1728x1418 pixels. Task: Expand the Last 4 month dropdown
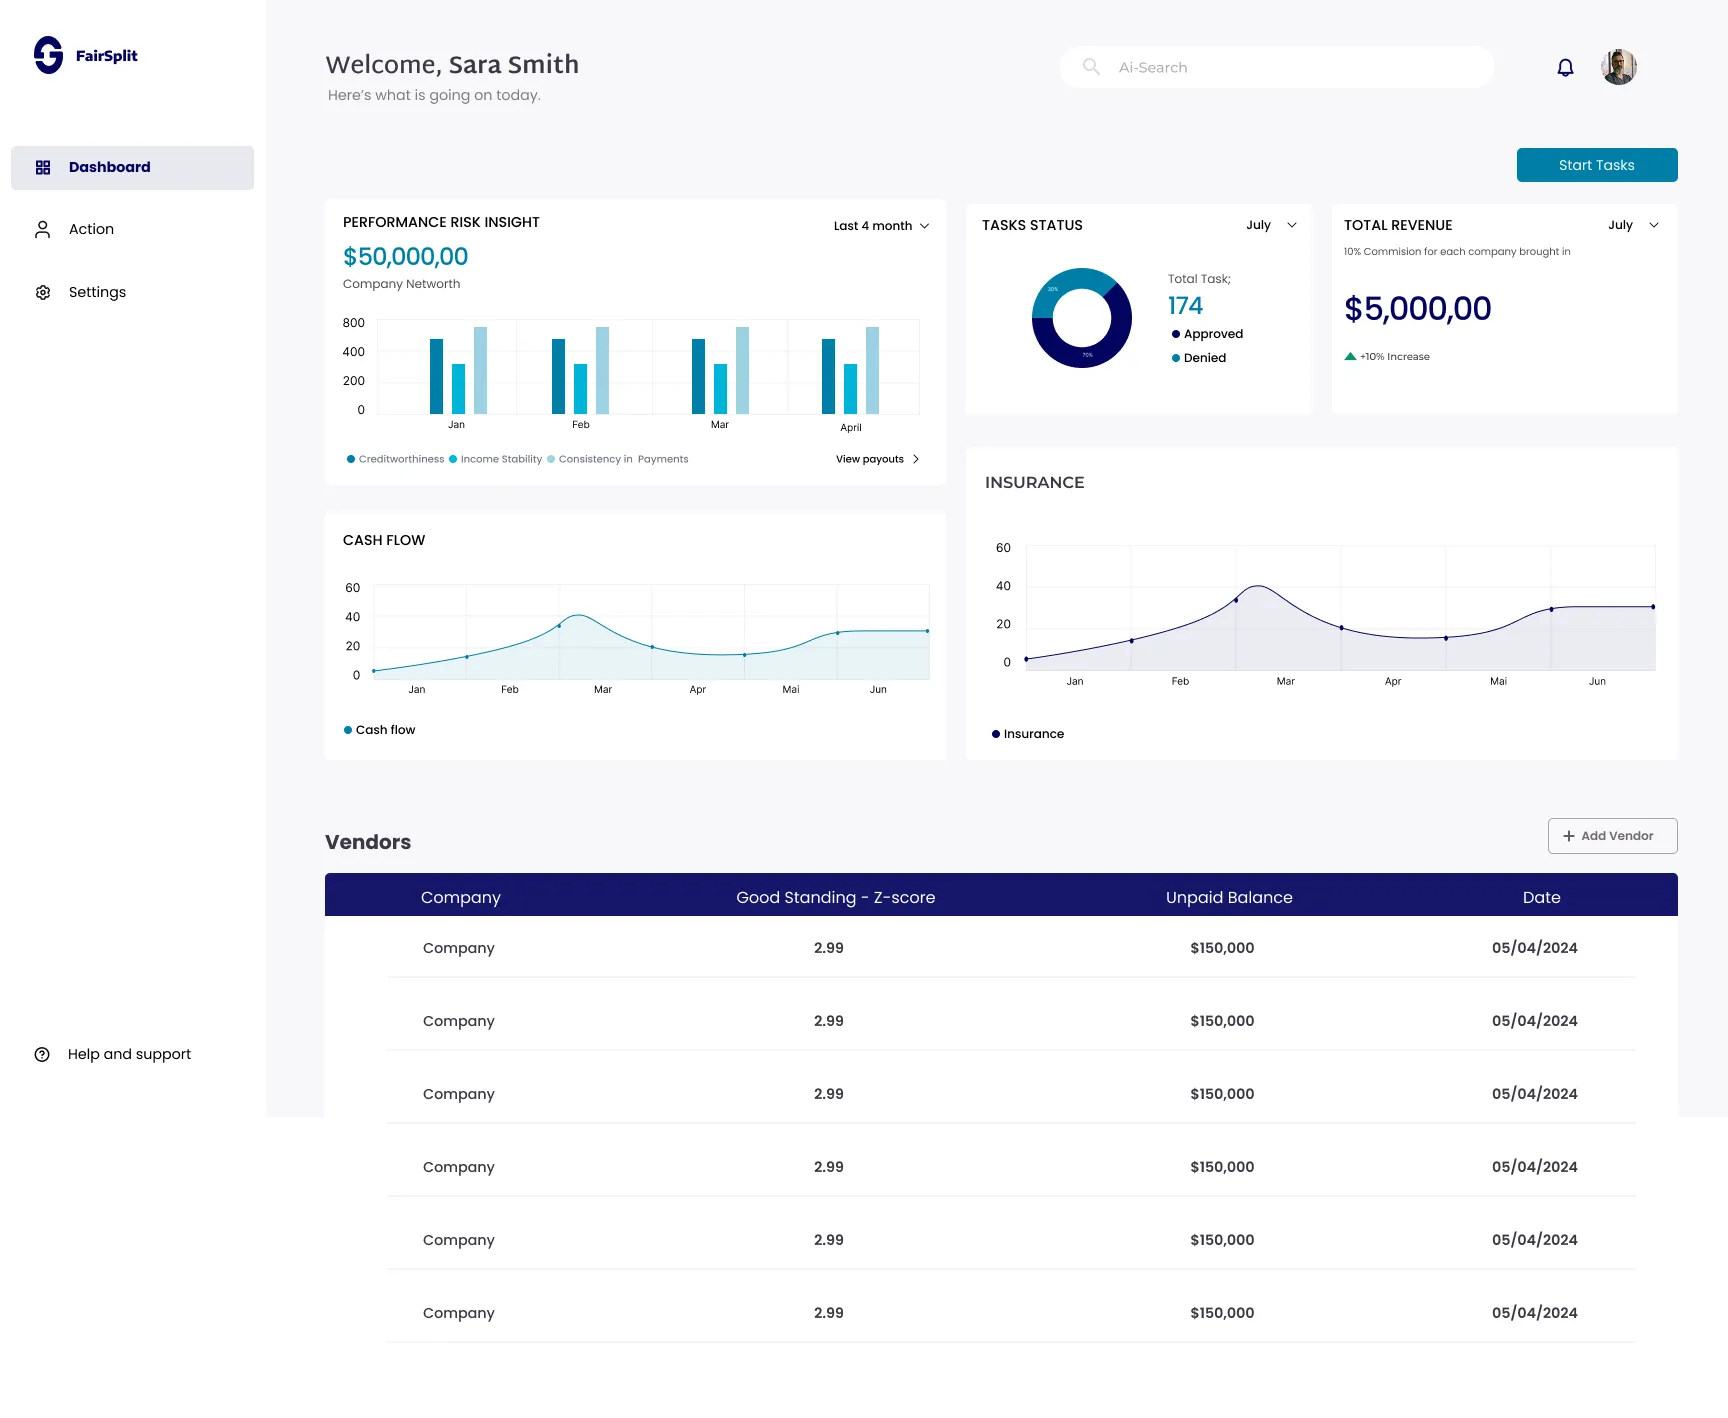coord(881,226)
